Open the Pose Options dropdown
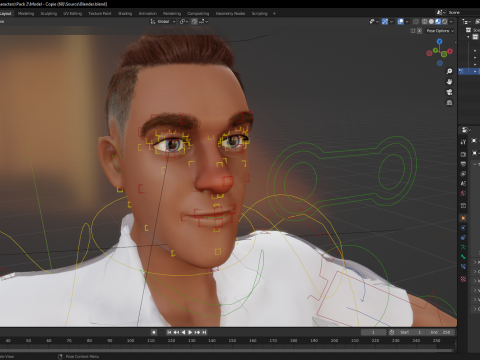Image resolution: width=480 pixels, height=360 pixels. (440, 31)
